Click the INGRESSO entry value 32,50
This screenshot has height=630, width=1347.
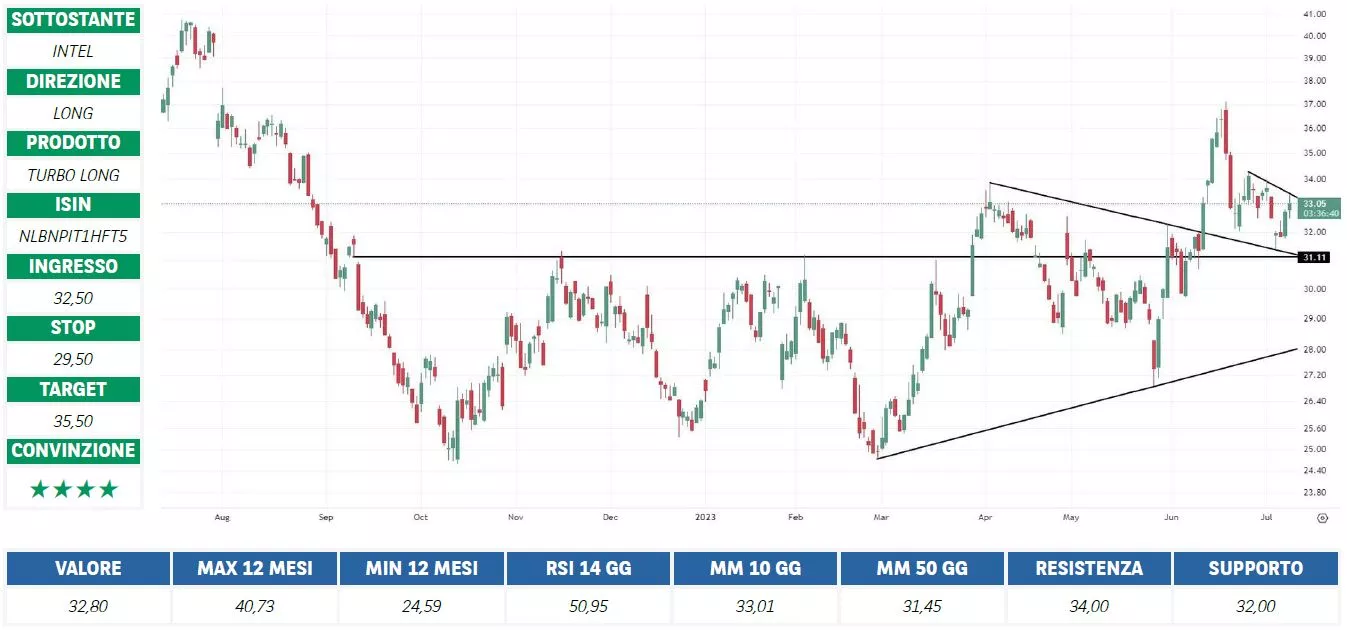(73, 298)
